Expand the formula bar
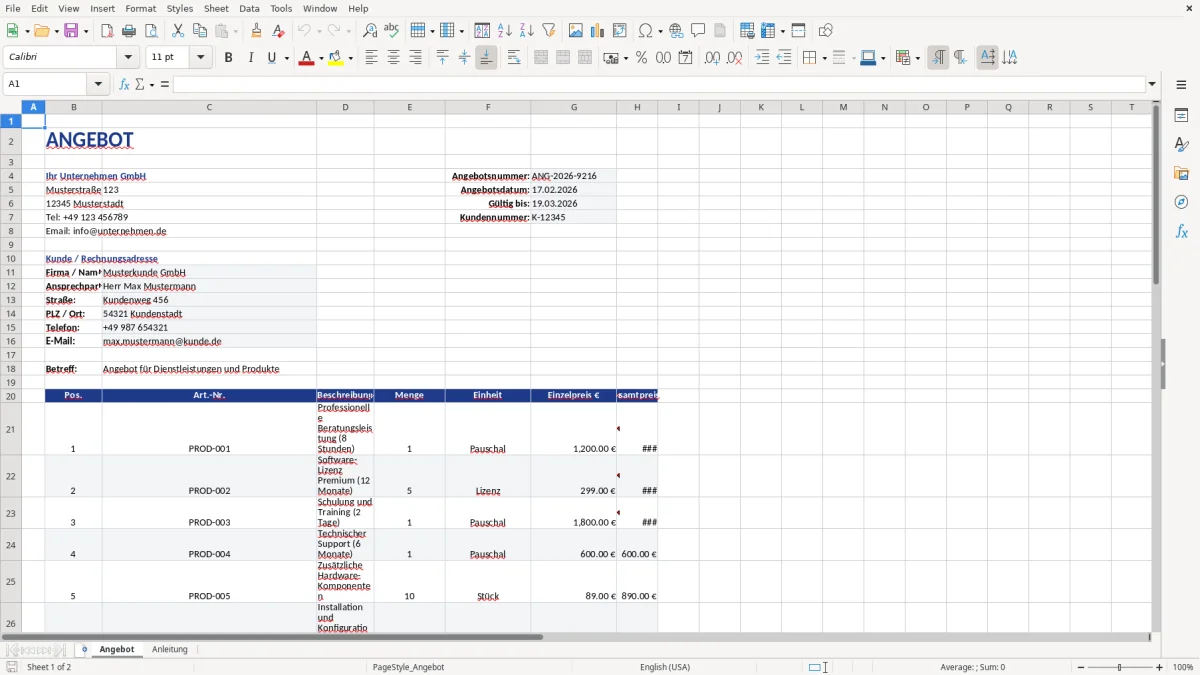1200x675 pixels. 1152,84
